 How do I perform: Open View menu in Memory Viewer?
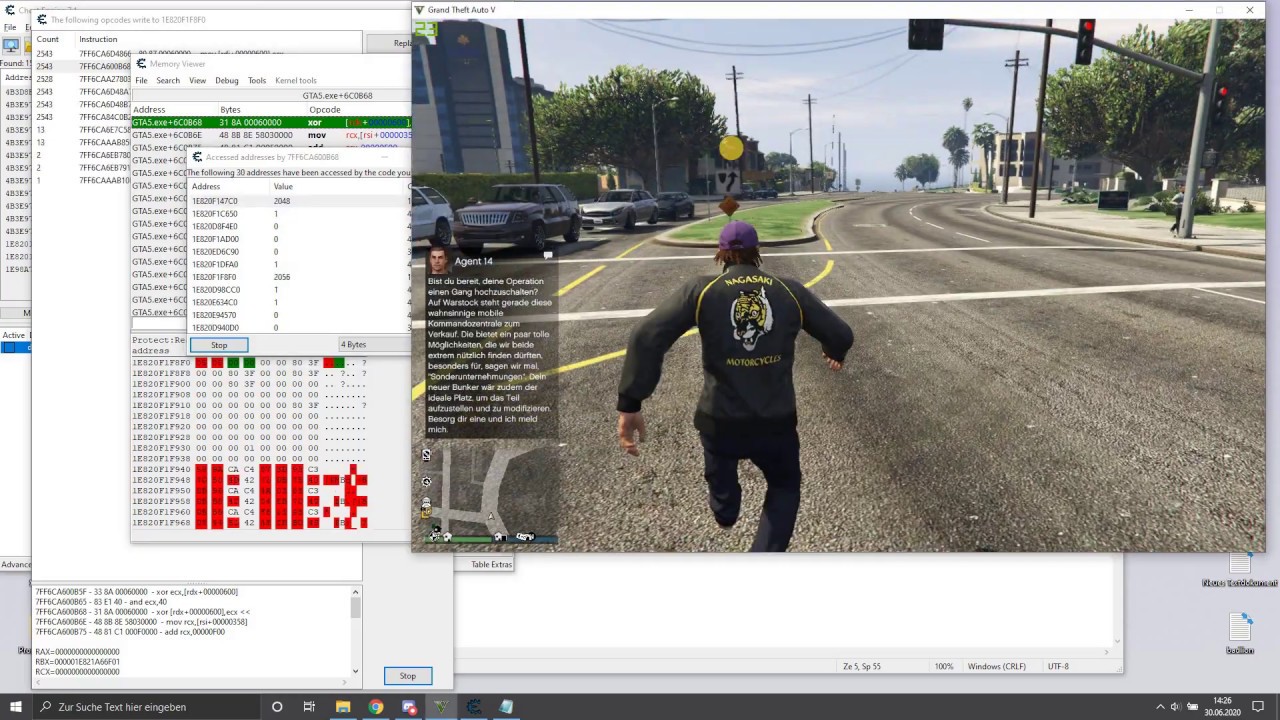pos(197,80)
